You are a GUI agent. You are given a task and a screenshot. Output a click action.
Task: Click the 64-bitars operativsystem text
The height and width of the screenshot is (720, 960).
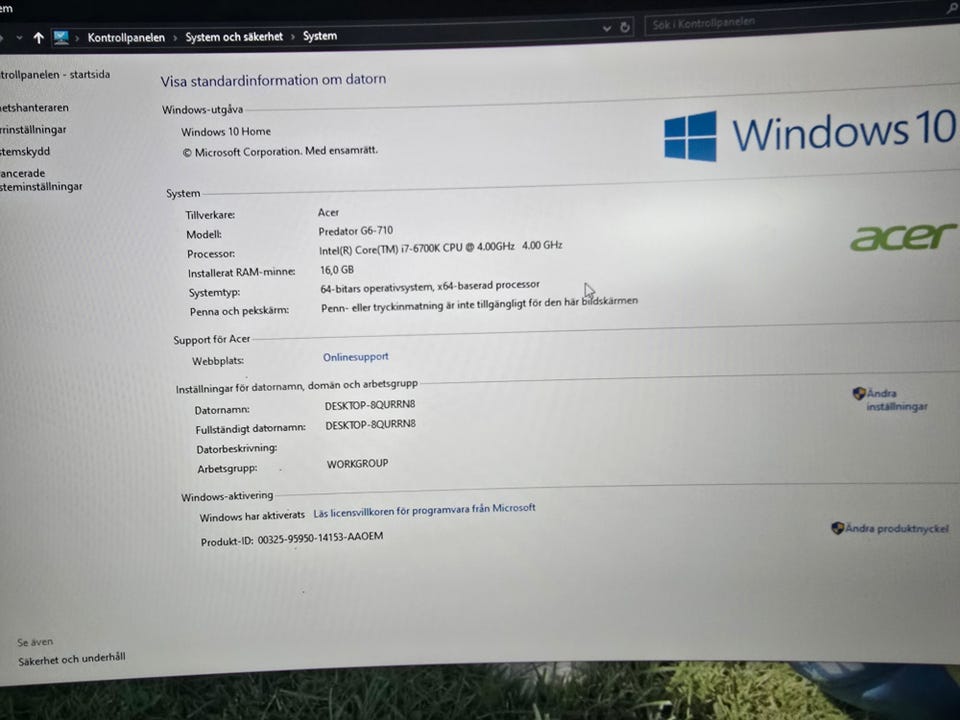[x=430, y=286]
